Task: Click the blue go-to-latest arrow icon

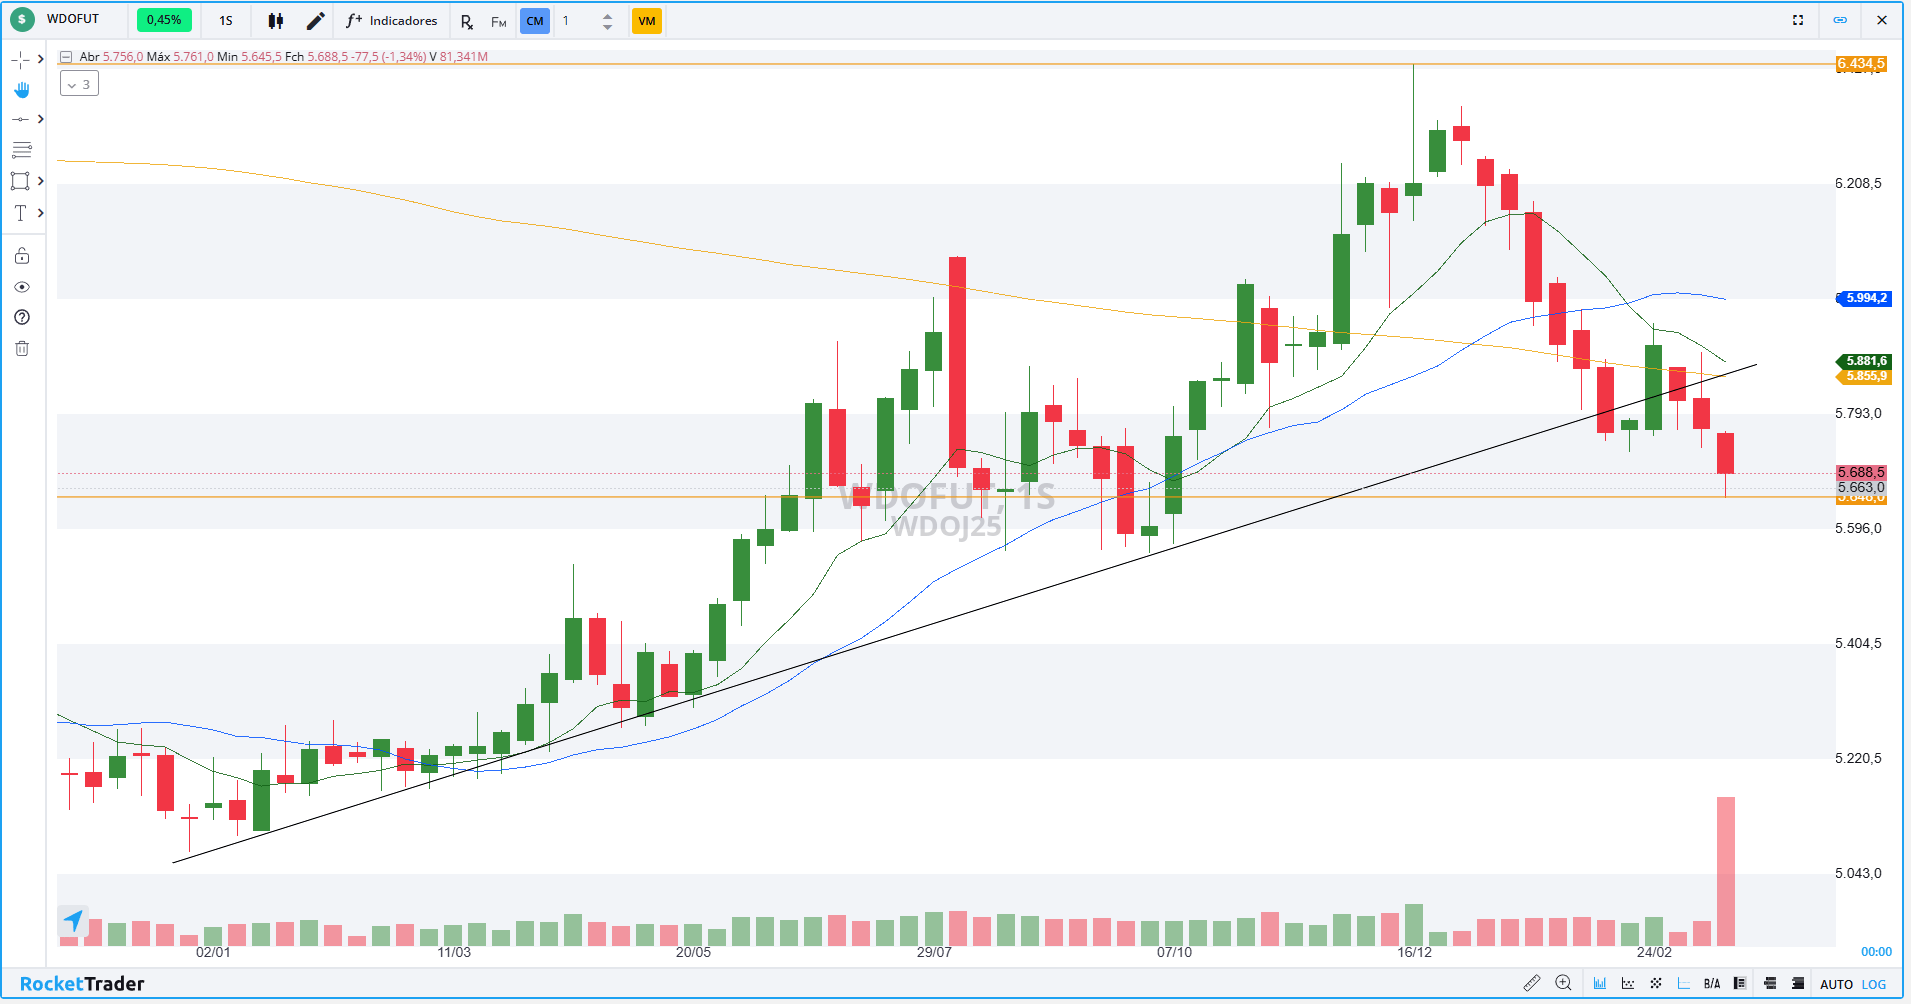Action: click(74, 920)
